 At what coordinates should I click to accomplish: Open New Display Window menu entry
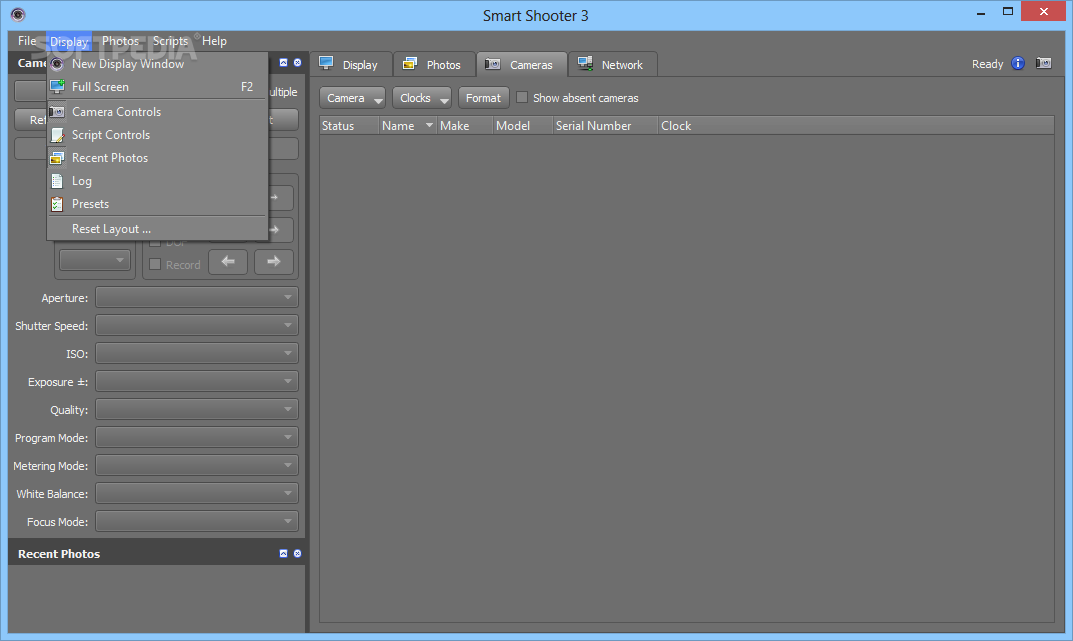coord(157,64)
